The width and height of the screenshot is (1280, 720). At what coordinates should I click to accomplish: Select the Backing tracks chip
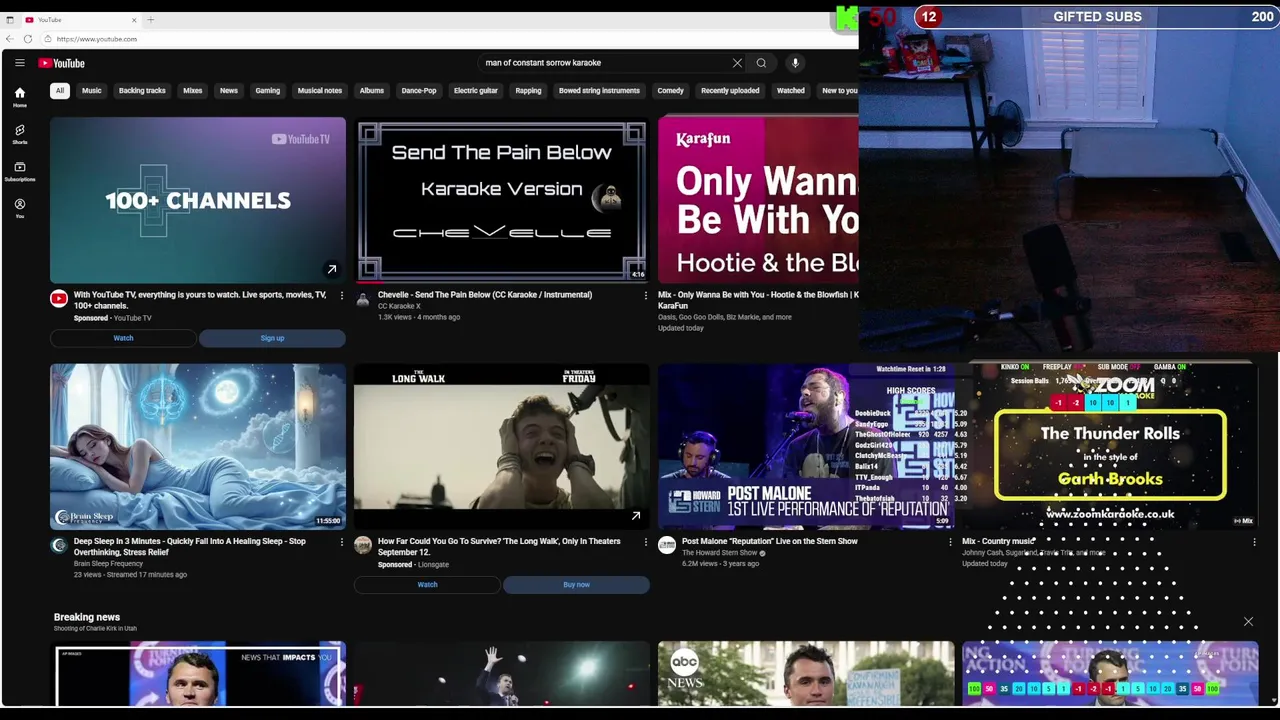[142, 91]
